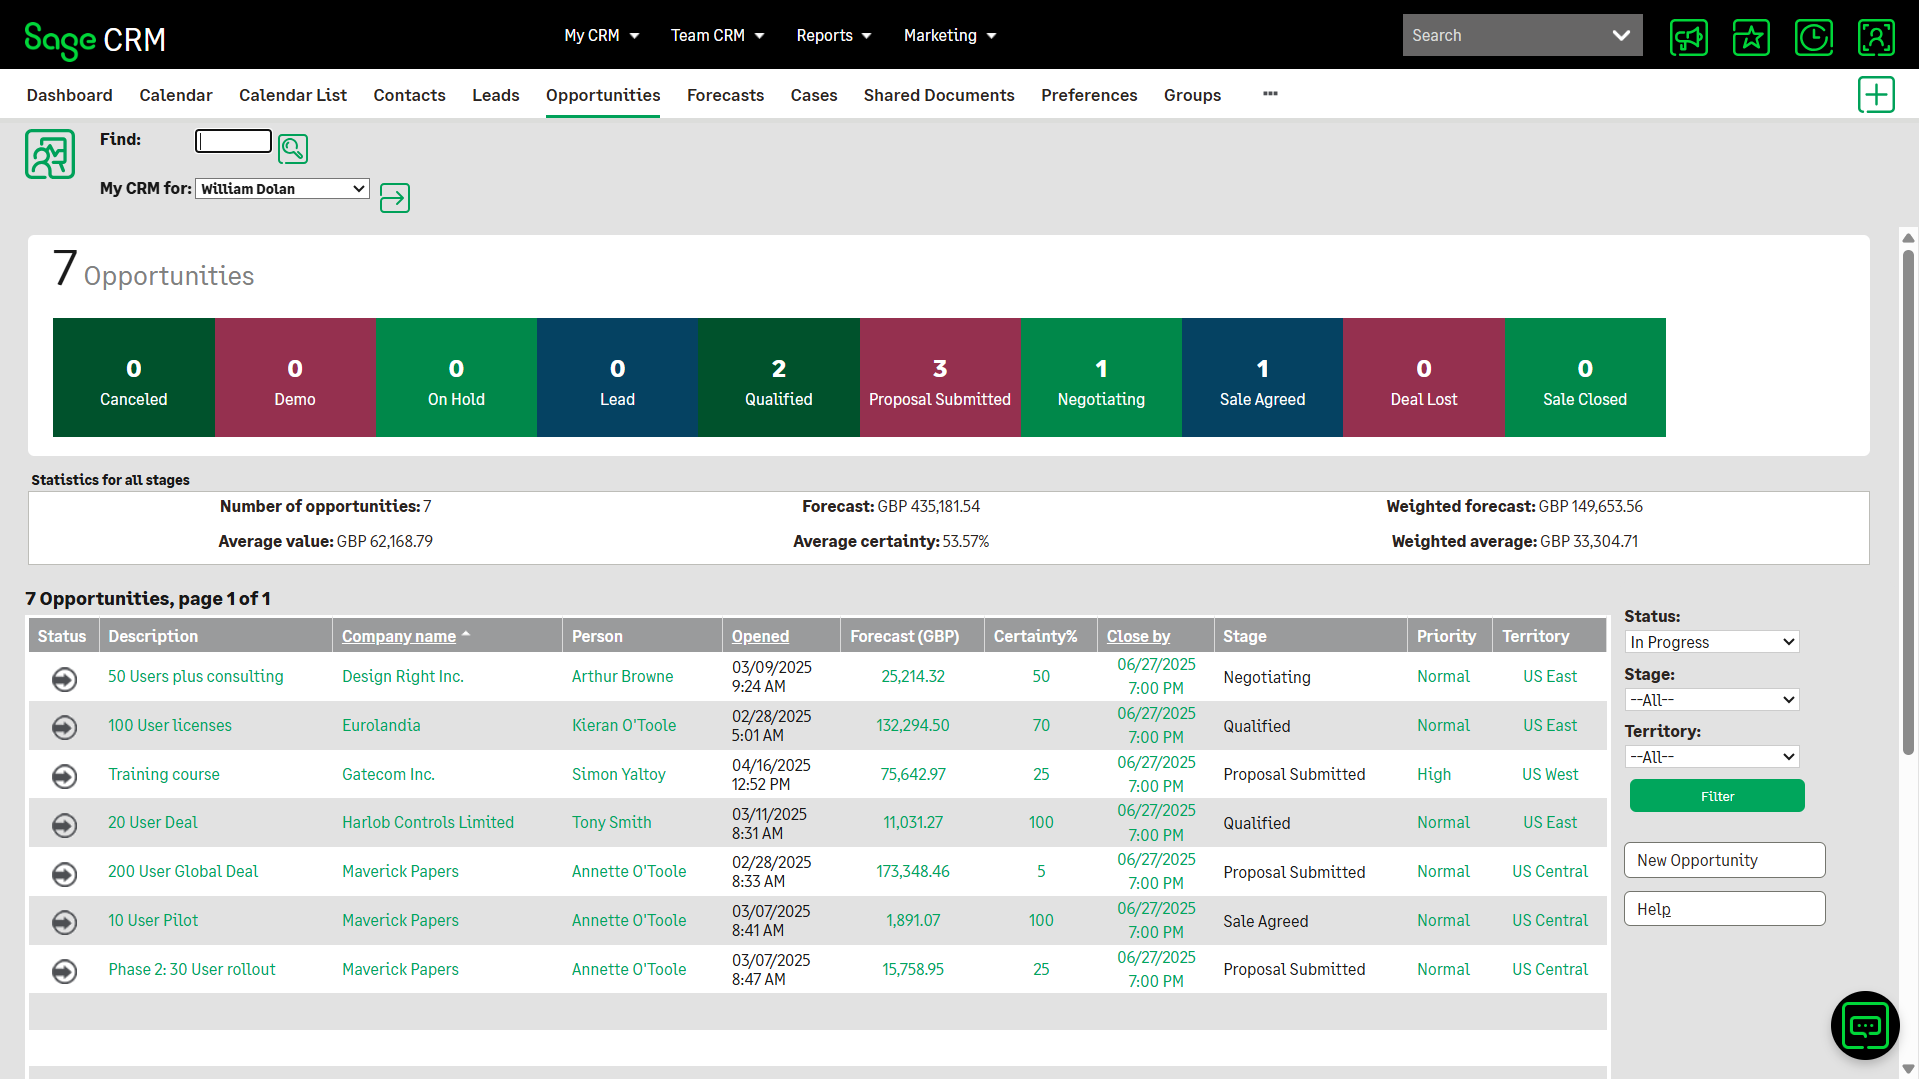Open person Kieran O'Toole link
Image resolution: width=1919 pixels, height=1079 pixels.
pyautogui.click(x=624, y=726)
